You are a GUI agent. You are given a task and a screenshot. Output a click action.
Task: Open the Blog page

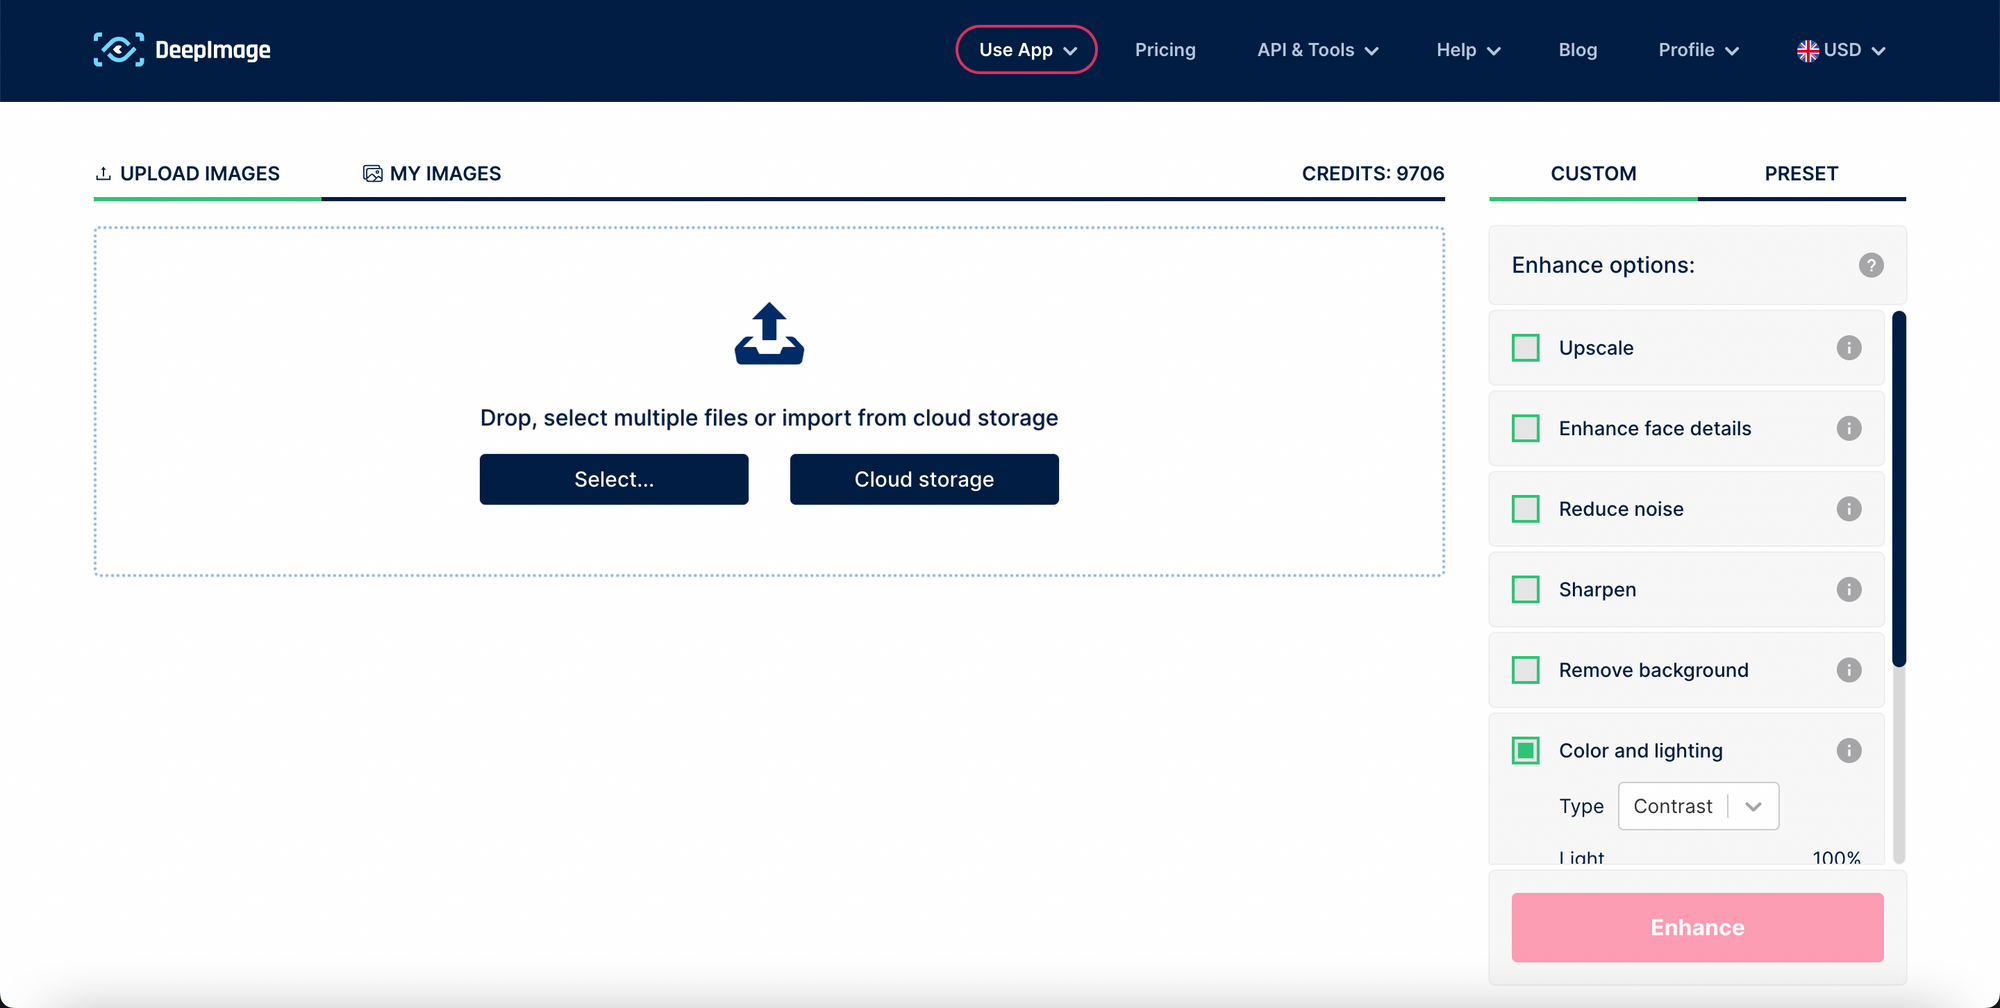[1577, 50]
